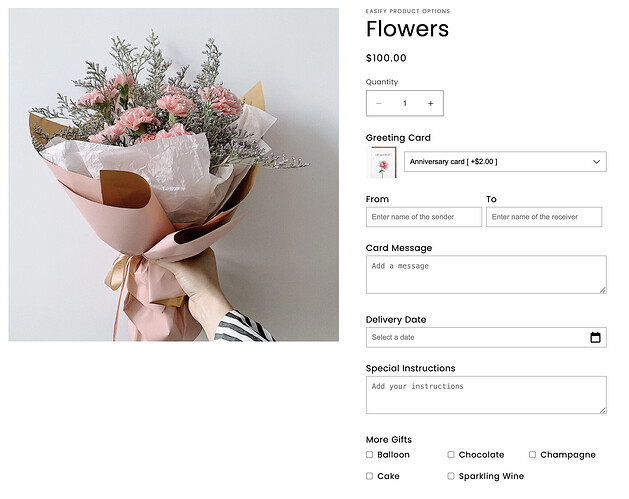The height and width of the screenshot is (499, 629).
Task: Grab the Card Message resize handle
Action: 602,290
